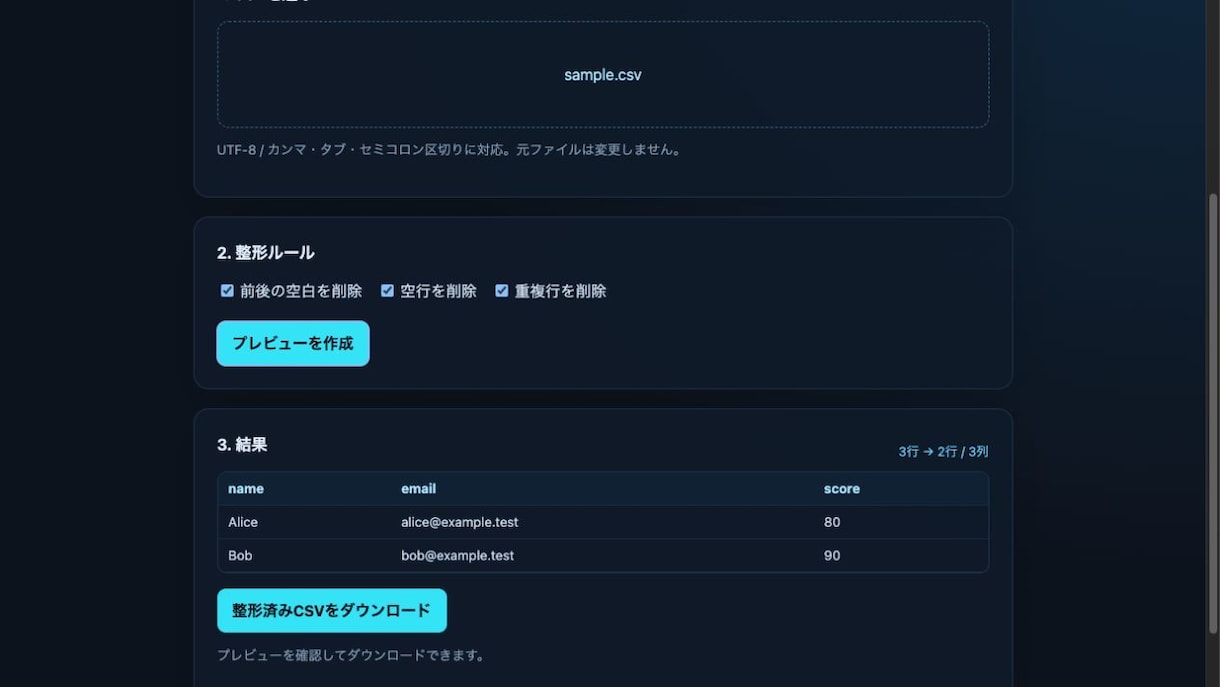Screen dimensions: 1220x687
Task: Download with 整形済みCSVをダウンロード button
Action: [x=332, y=610]
